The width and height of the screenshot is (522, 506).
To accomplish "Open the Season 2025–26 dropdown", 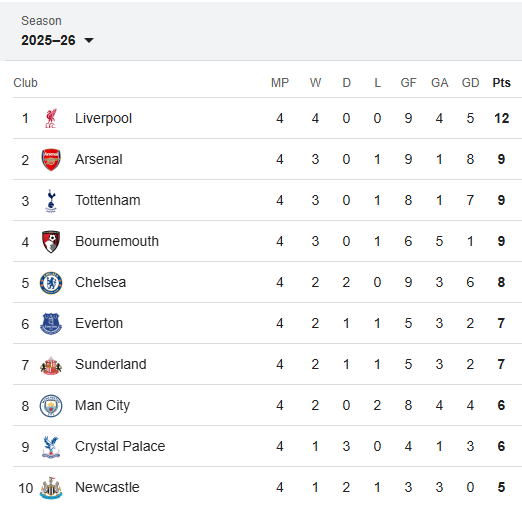I will 57,40.
